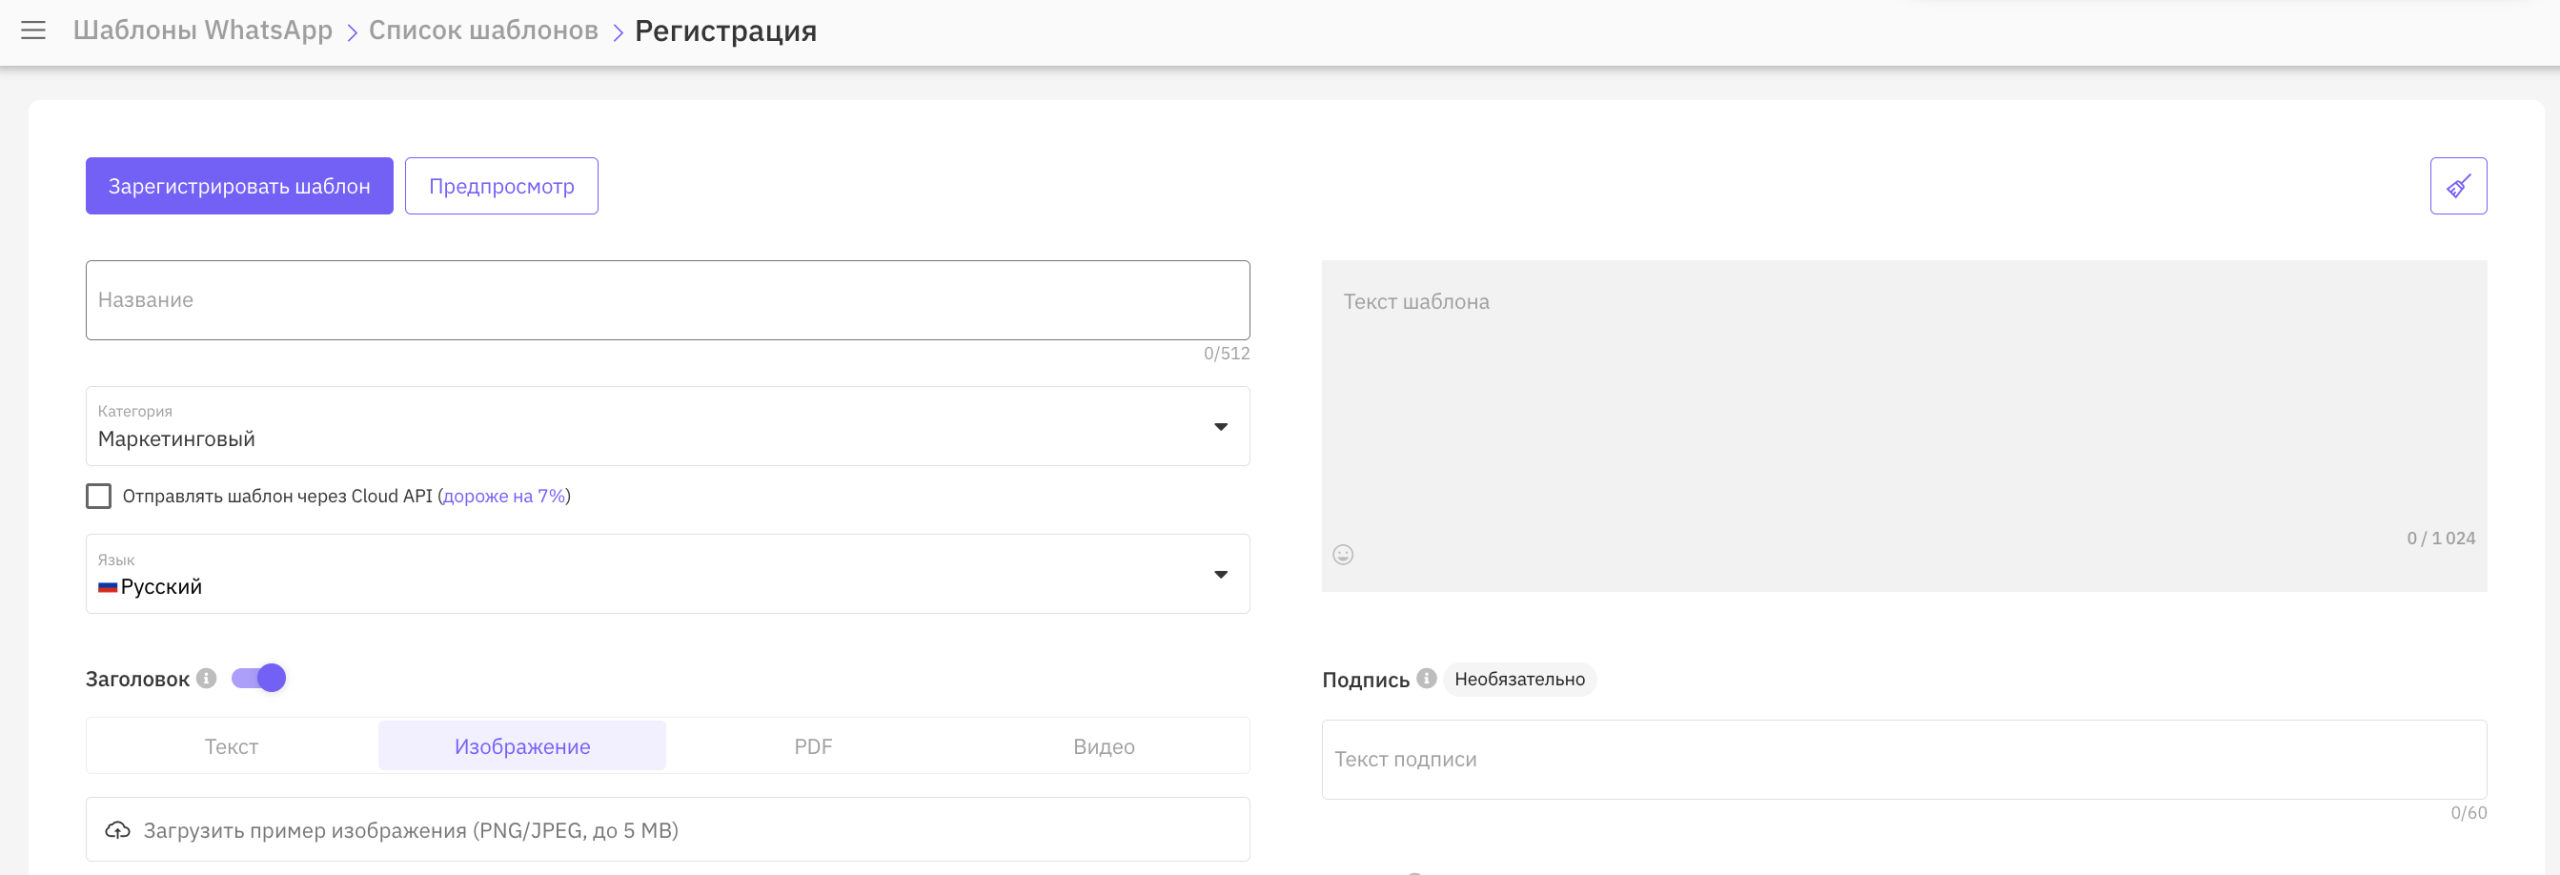Select the Текст header type tab
Image resolution: width=2560 pixels, height=875 pixels.
[x=232, y=746]
